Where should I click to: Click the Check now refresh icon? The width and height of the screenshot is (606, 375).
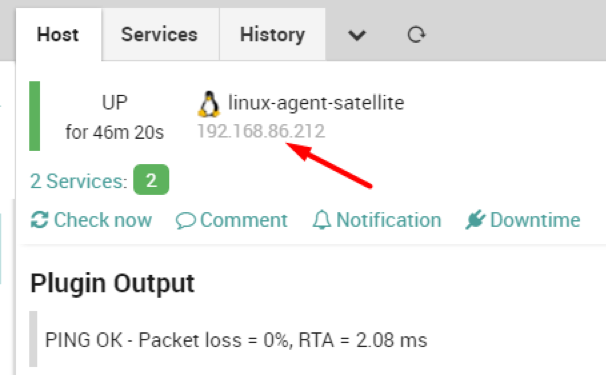pyautogui.click(x=39, y=220)
